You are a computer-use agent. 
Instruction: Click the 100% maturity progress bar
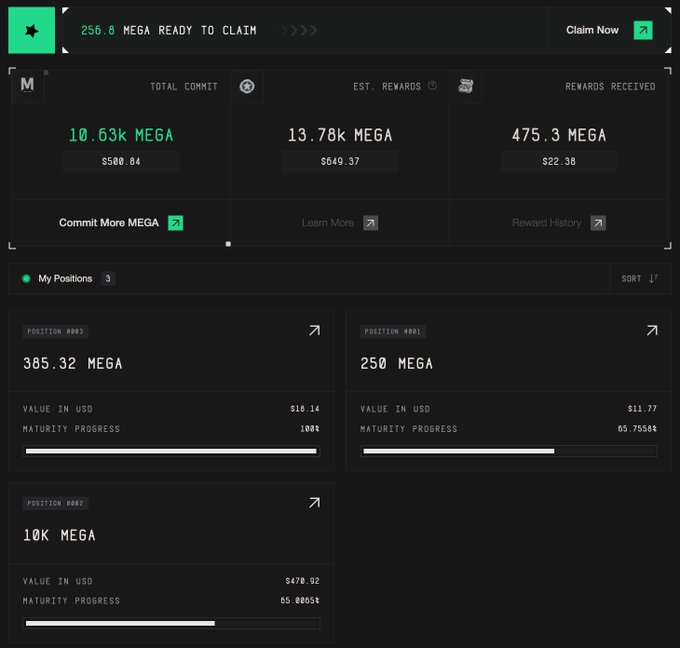click(x=171, y=451)
